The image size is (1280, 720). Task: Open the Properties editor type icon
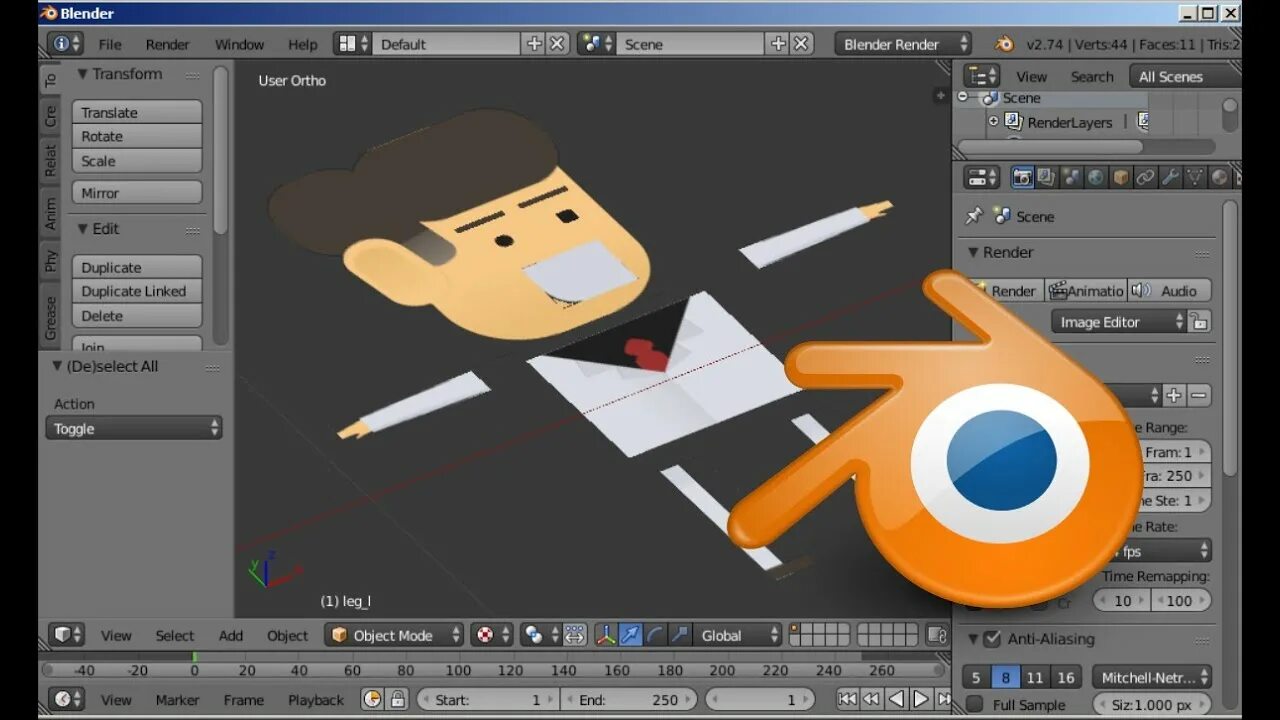click(x=982, y=177)
